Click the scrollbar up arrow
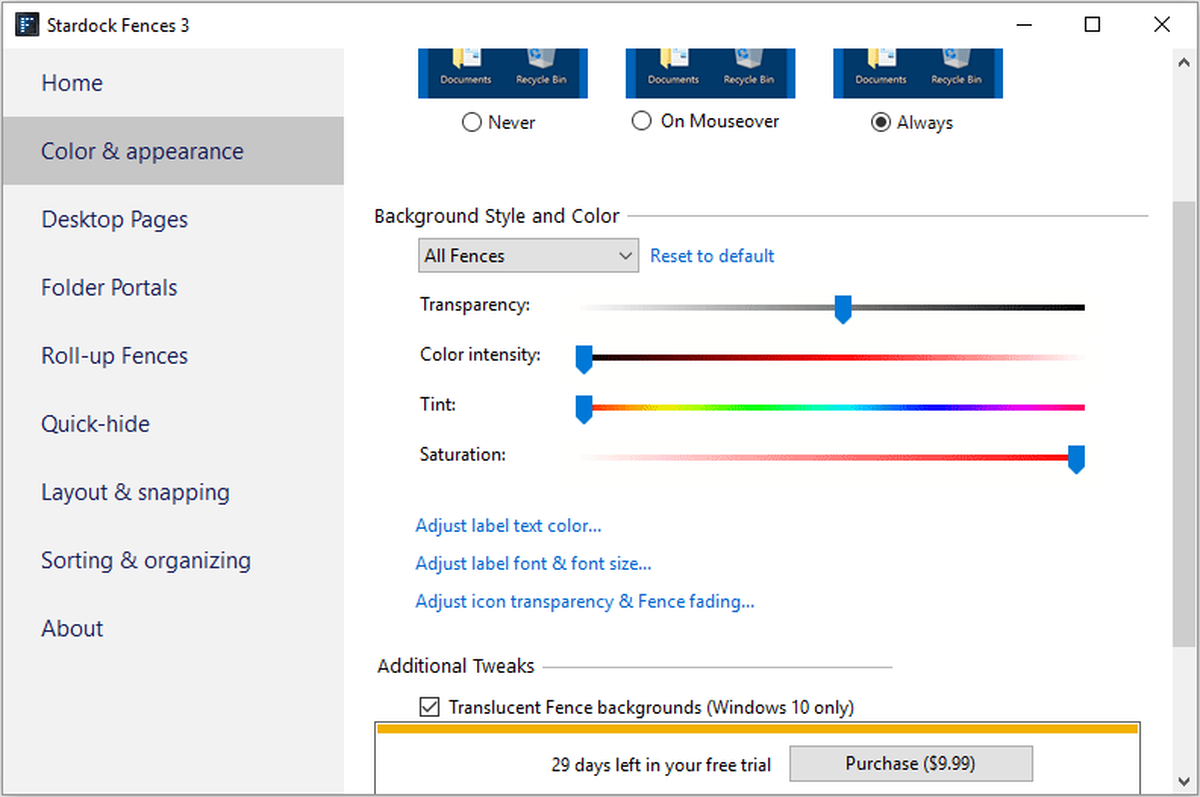Viewport: 1200px width, 797px height. pos(1183,59)
